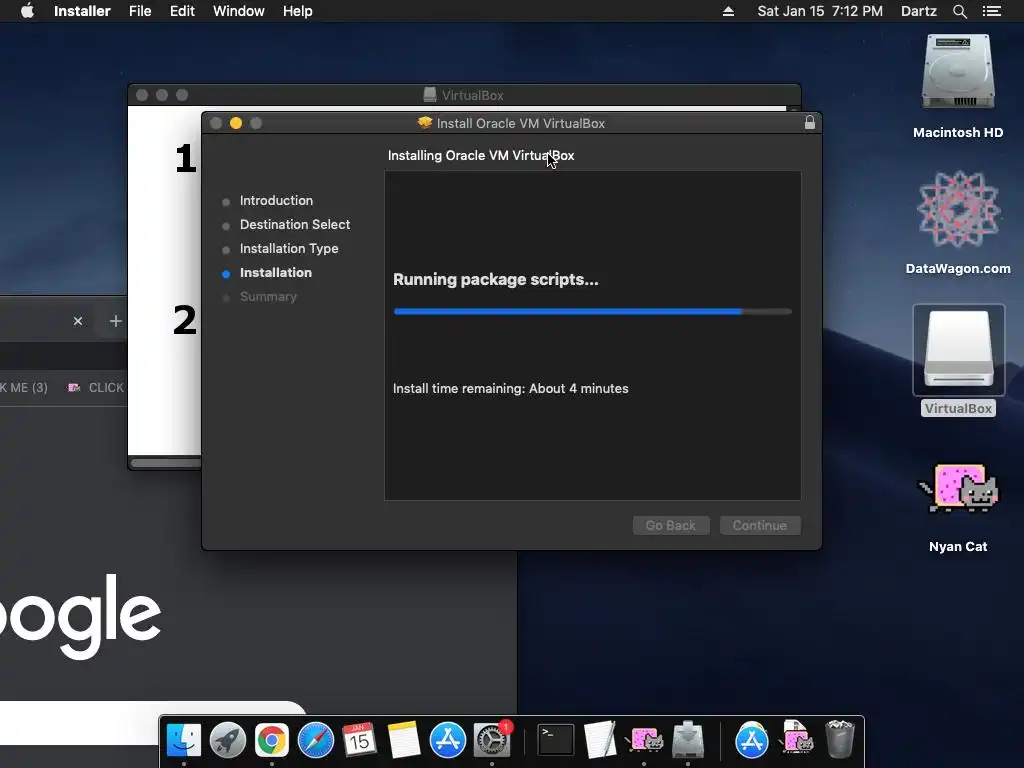Close the Chrome tab with X
Screen dimensions: 1024x768
[78, 321]
